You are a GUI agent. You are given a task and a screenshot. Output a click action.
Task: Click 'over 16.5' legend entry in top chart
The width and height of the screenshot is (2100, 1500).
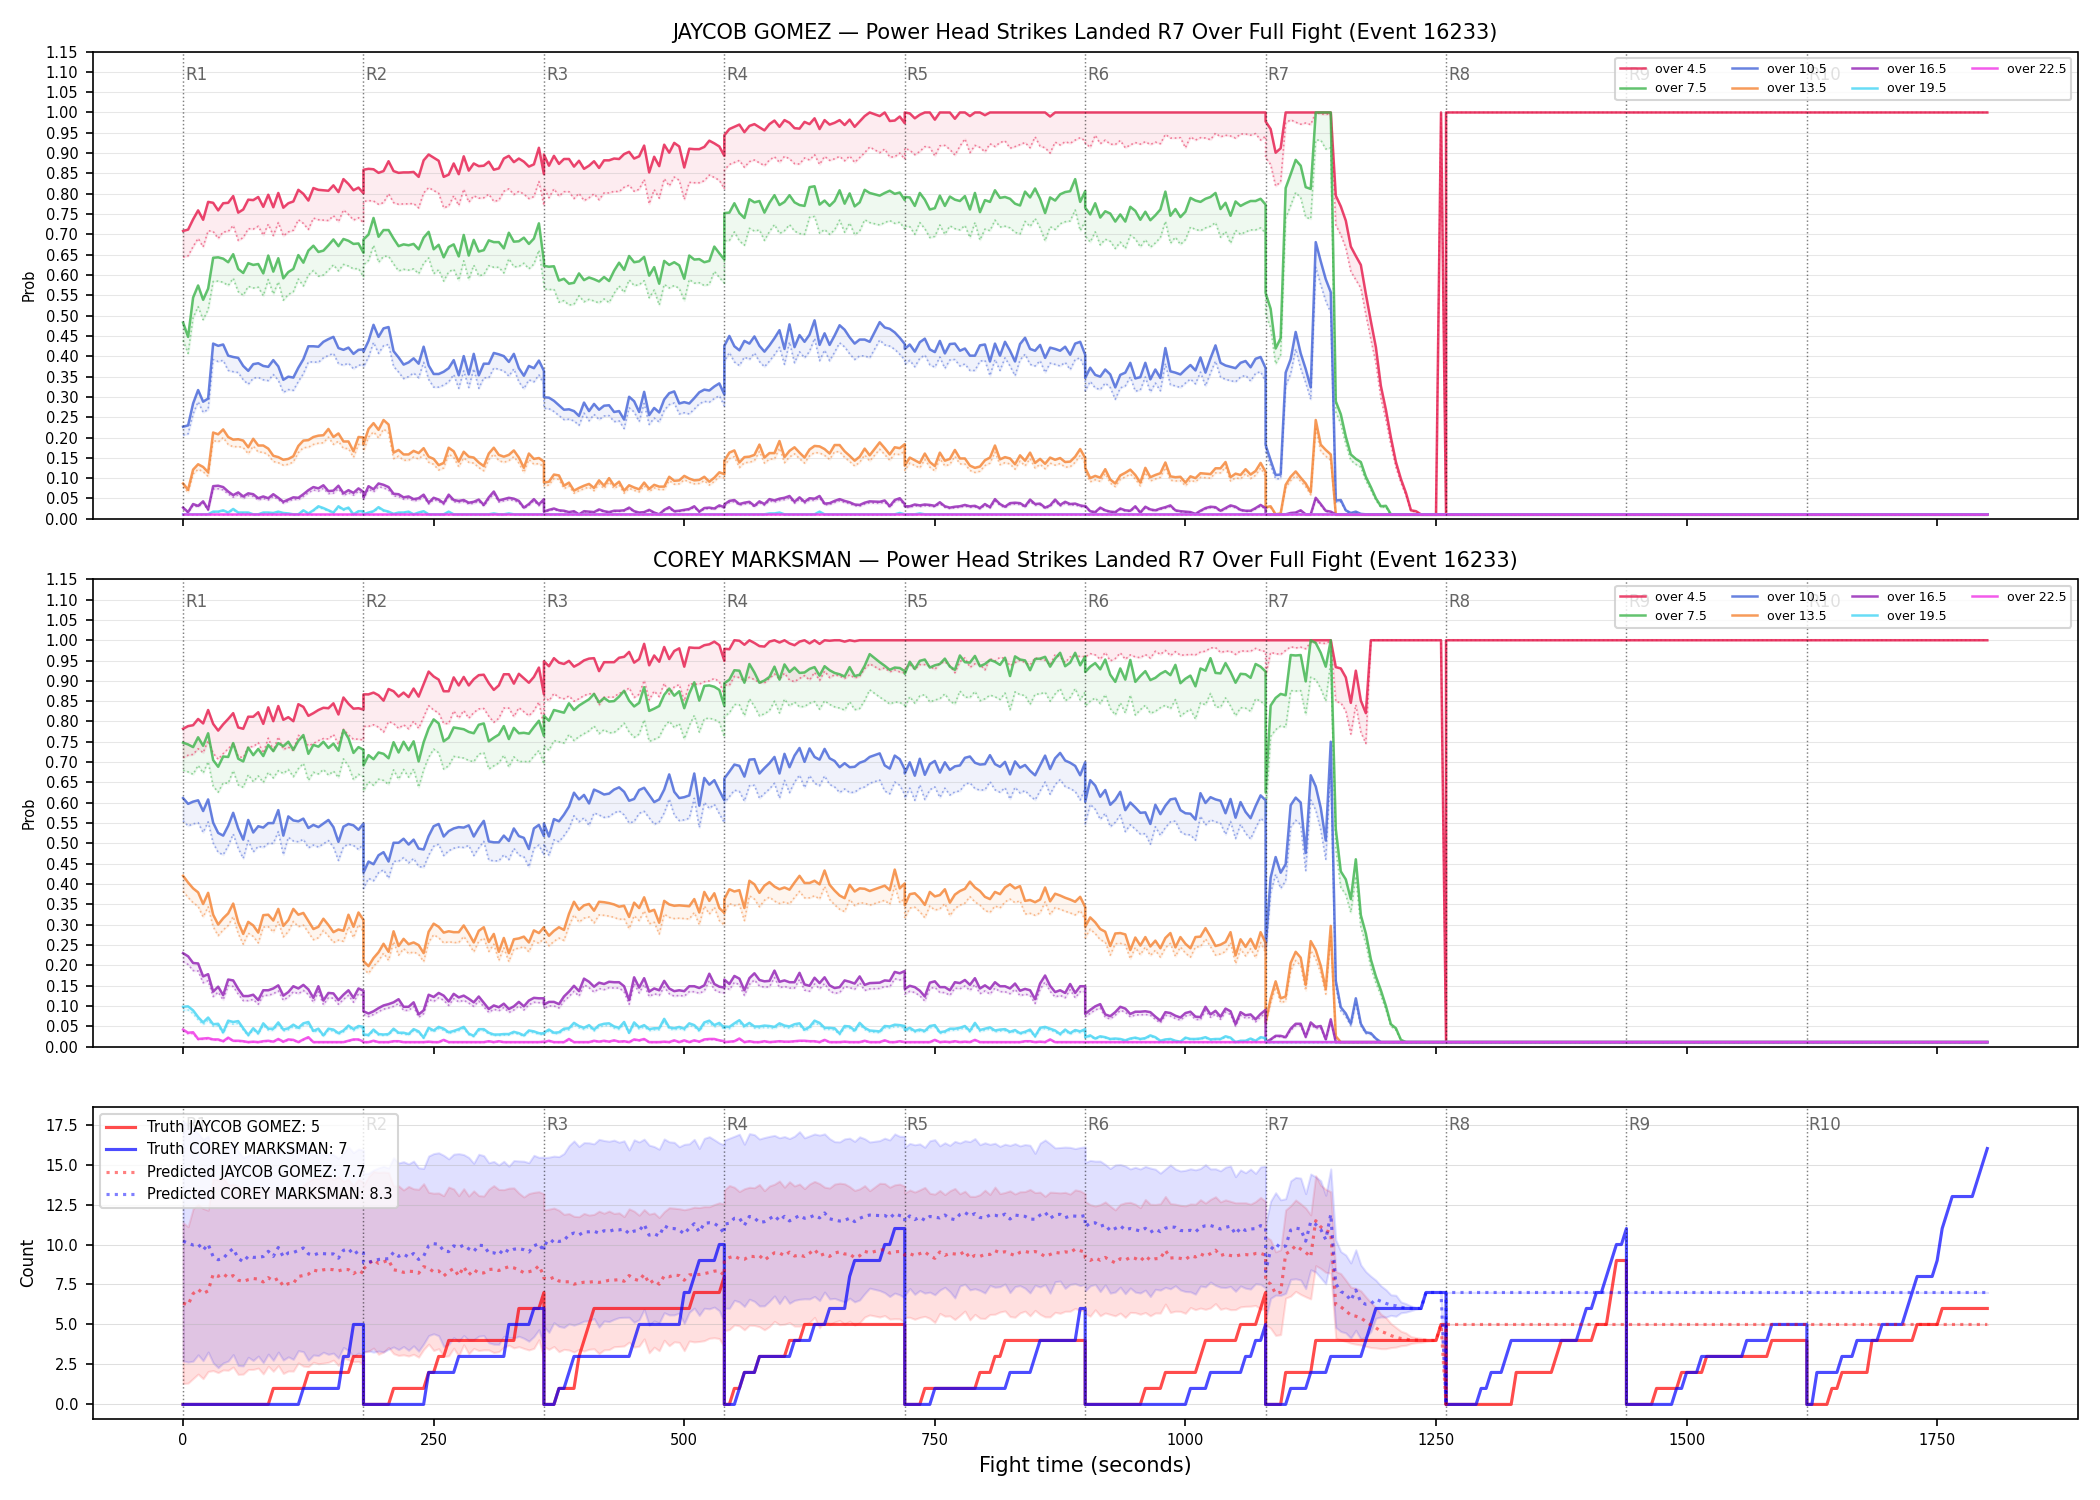[x=1899, y=69]
